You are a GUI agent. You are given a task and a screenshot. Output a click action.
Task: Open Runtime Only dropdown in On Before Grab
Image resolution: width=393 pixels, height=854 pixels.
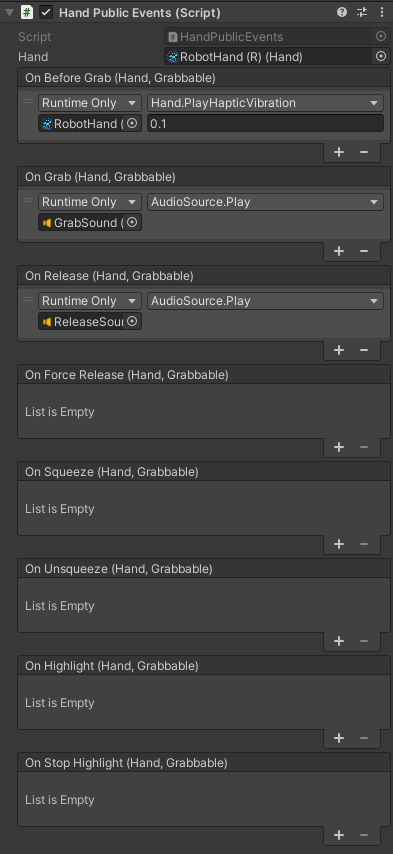(x=89, y=103)
